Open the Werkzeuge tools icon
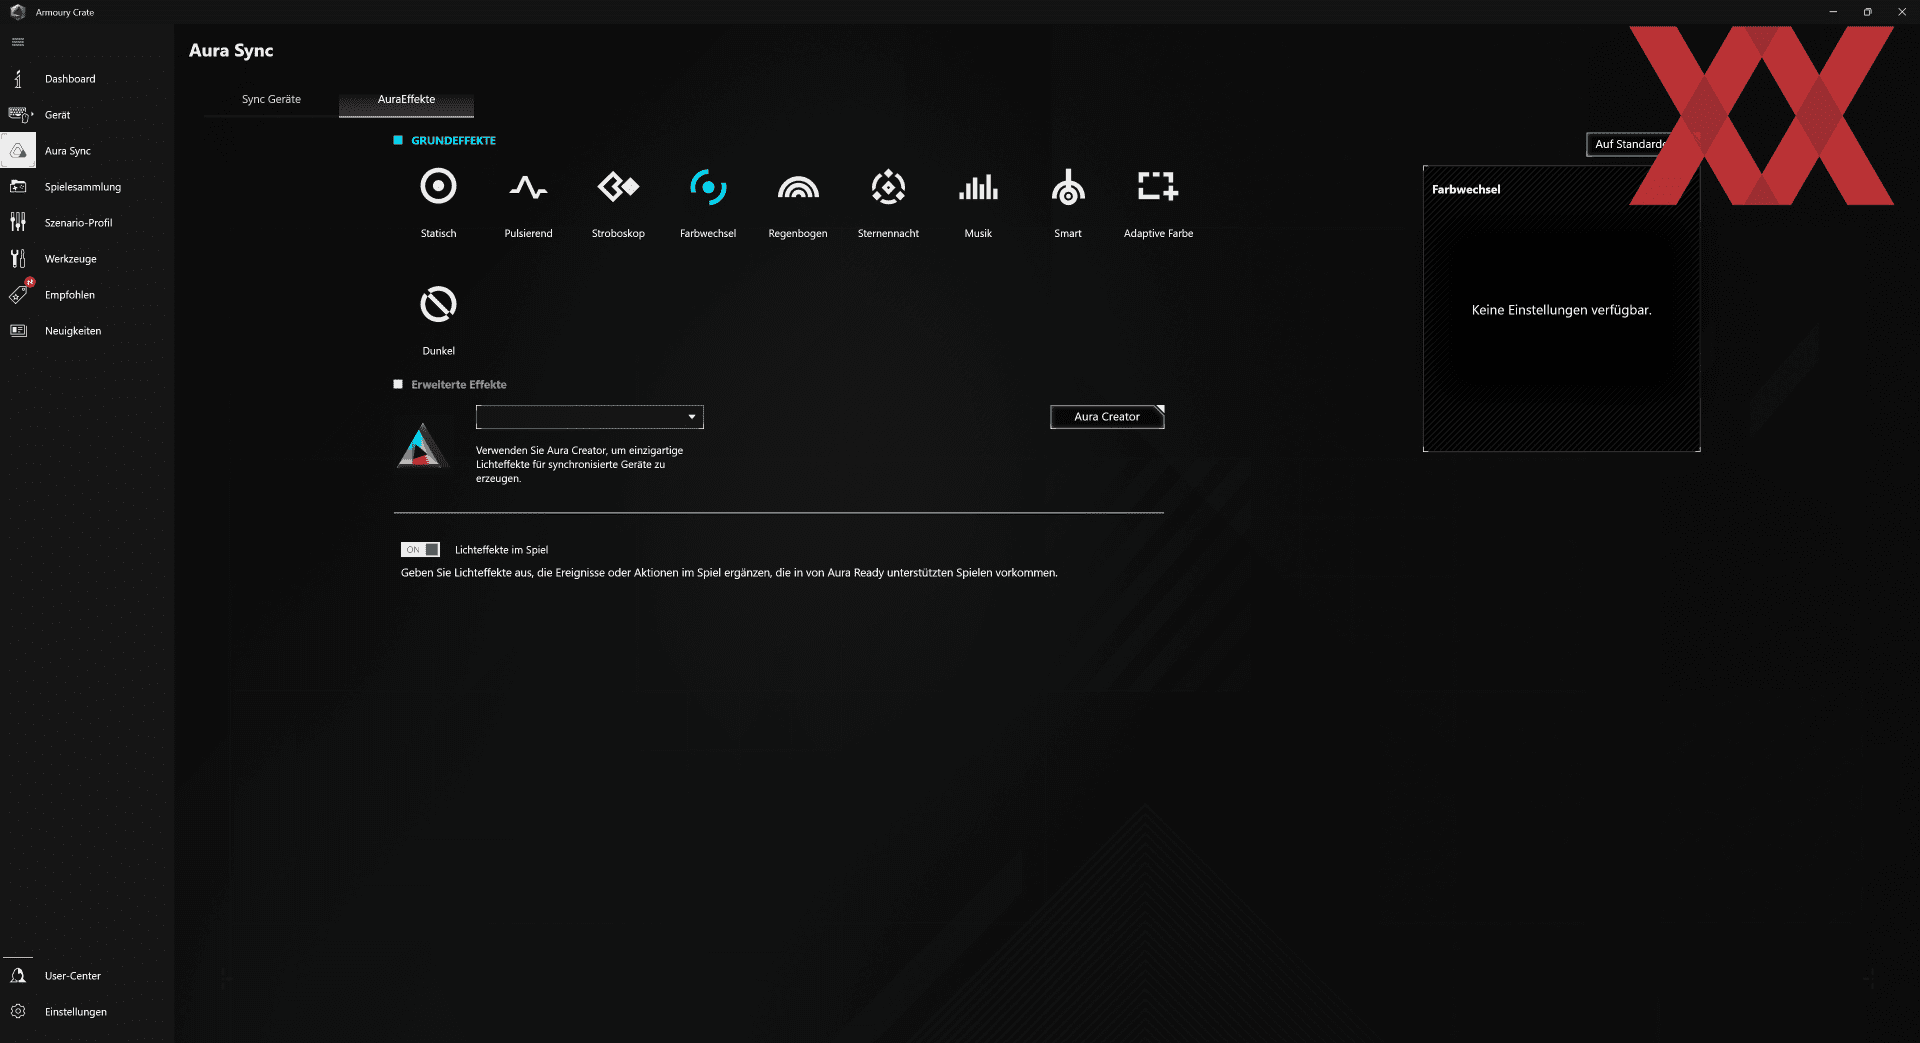This screenshot has height=1043, width=1920. (x=18, y=259)
